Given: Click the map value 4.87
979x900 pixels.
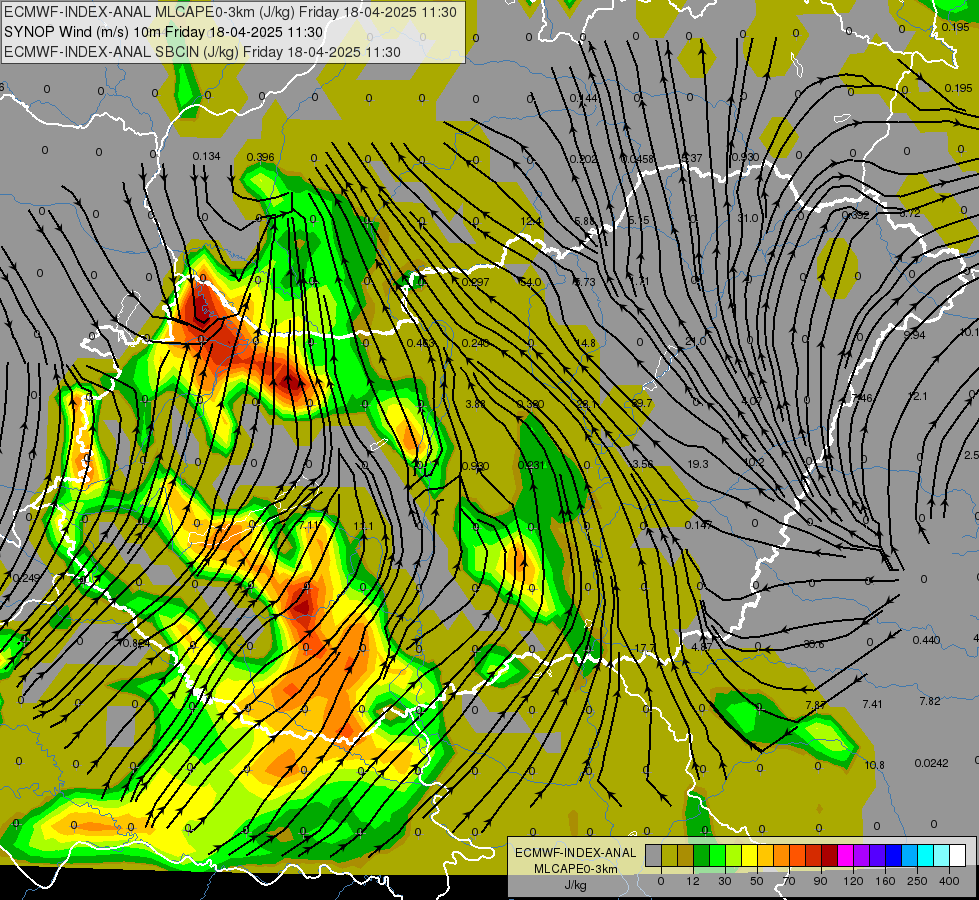Looking at the screenshot, I should point(701,647).
